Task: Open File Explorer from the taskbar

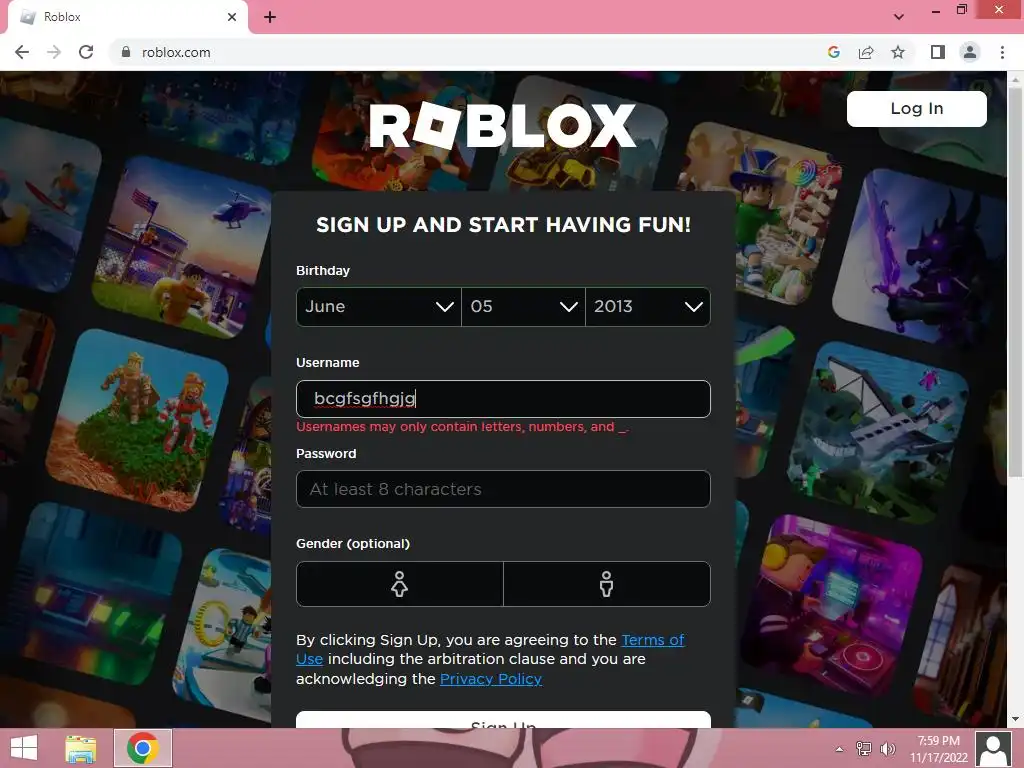Action: pos(81,748)
